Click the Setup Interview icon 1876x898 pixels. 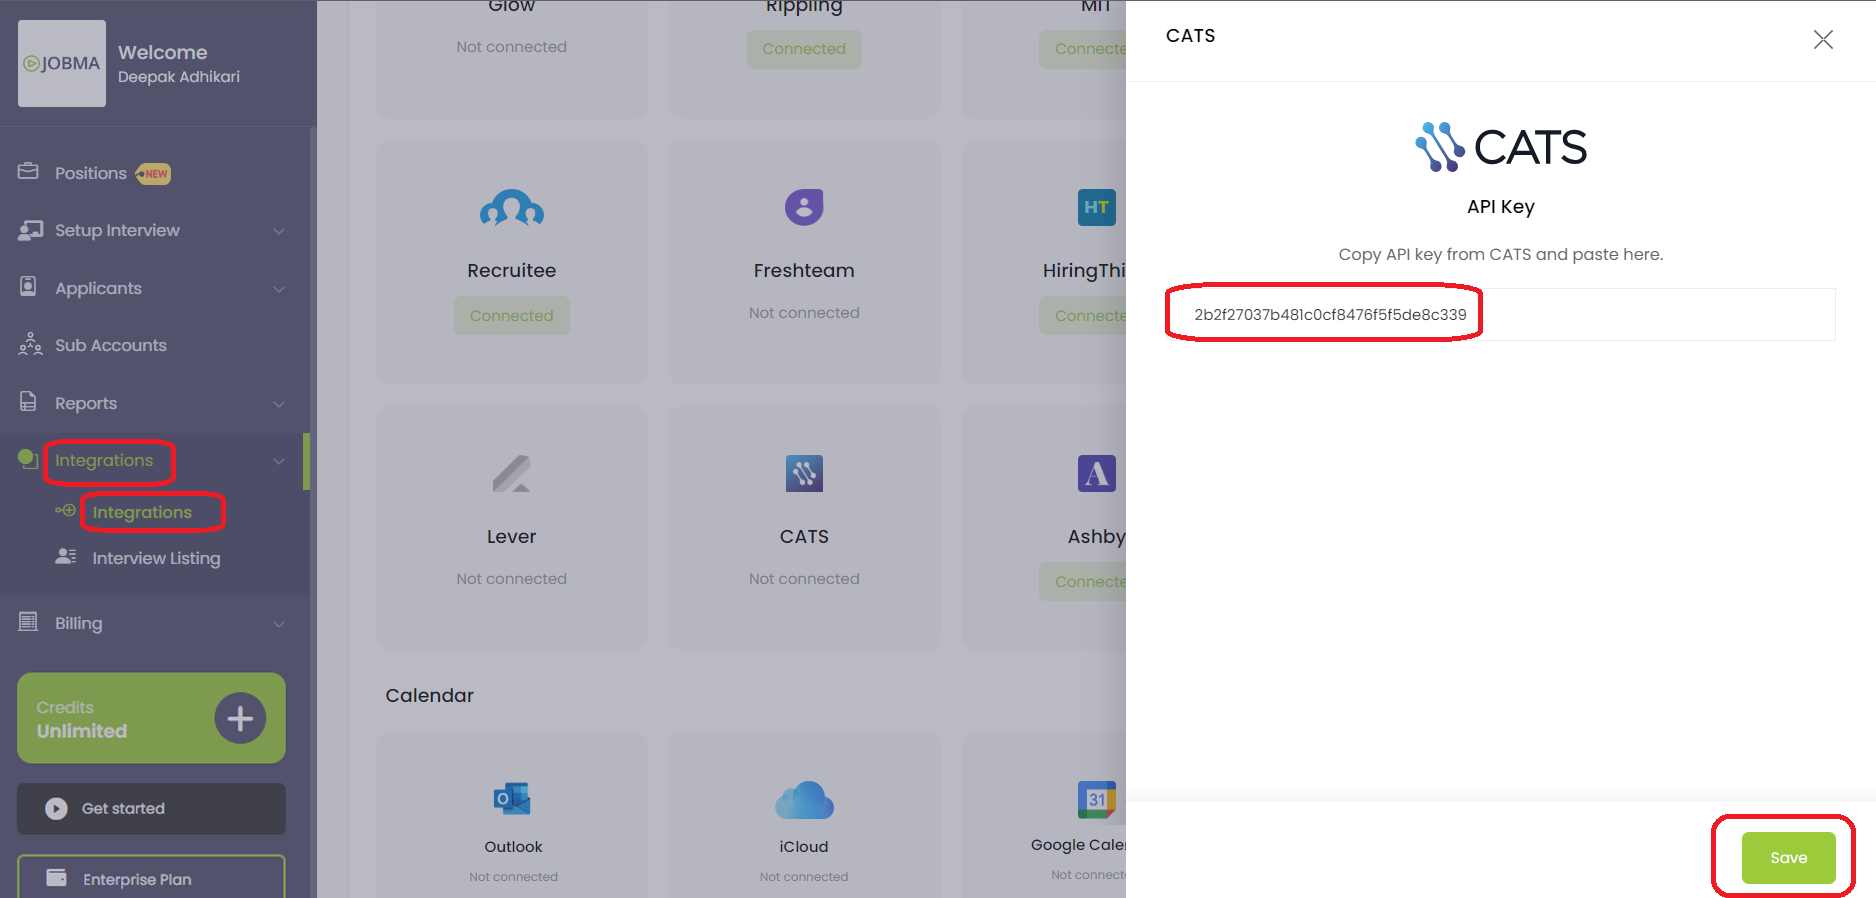pos(30,230)
